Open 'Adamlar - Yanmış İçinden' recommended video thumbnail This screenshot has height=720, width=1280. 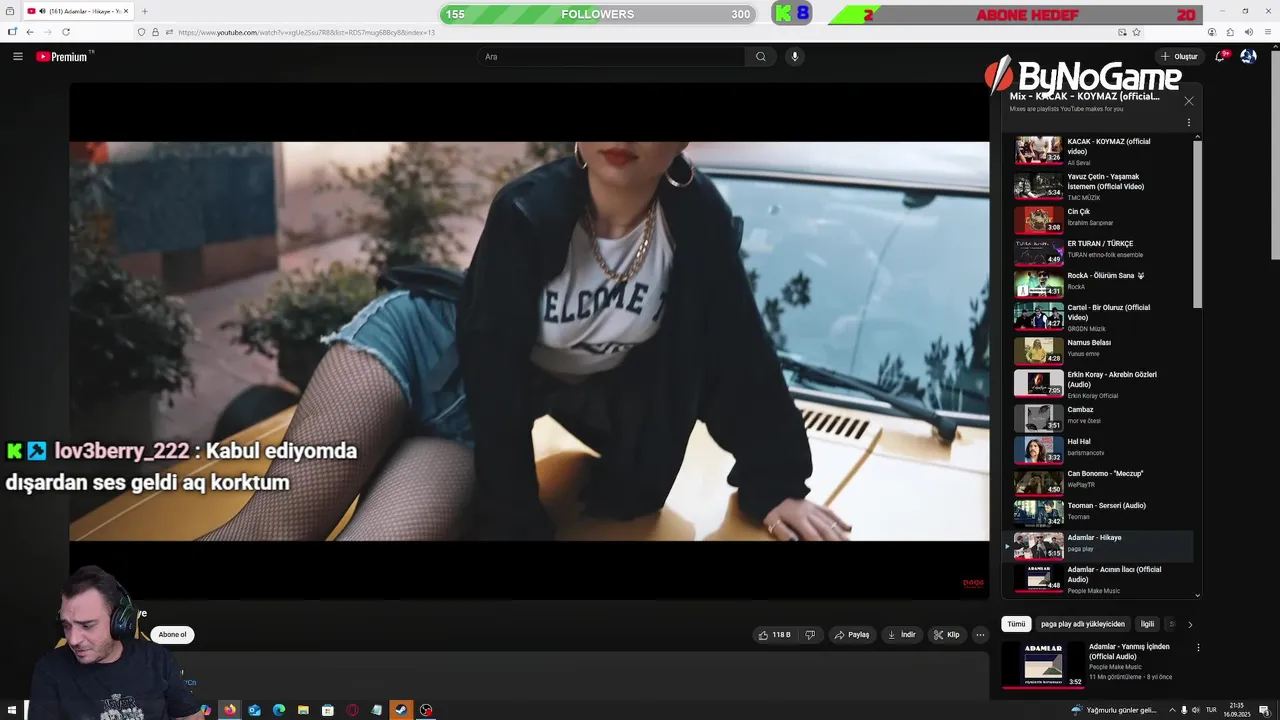click(x=1043, y=664)
